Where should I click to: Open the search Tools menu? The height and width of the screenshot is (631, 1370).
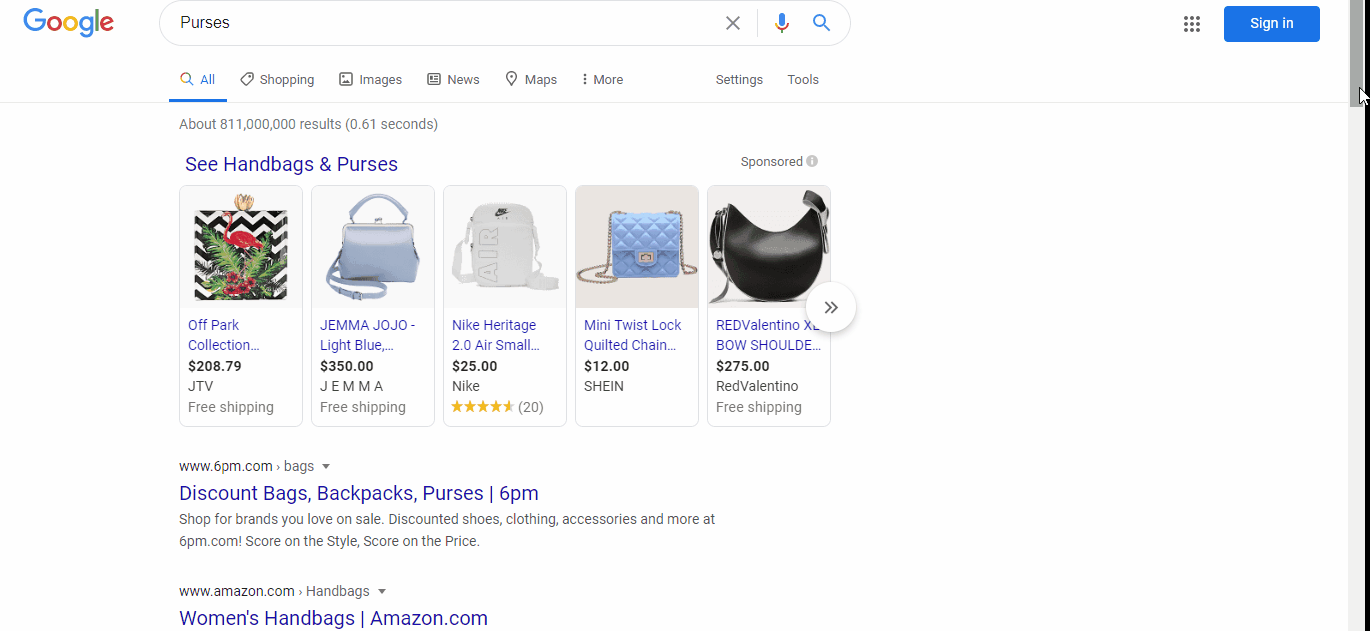tap(803, 80)
